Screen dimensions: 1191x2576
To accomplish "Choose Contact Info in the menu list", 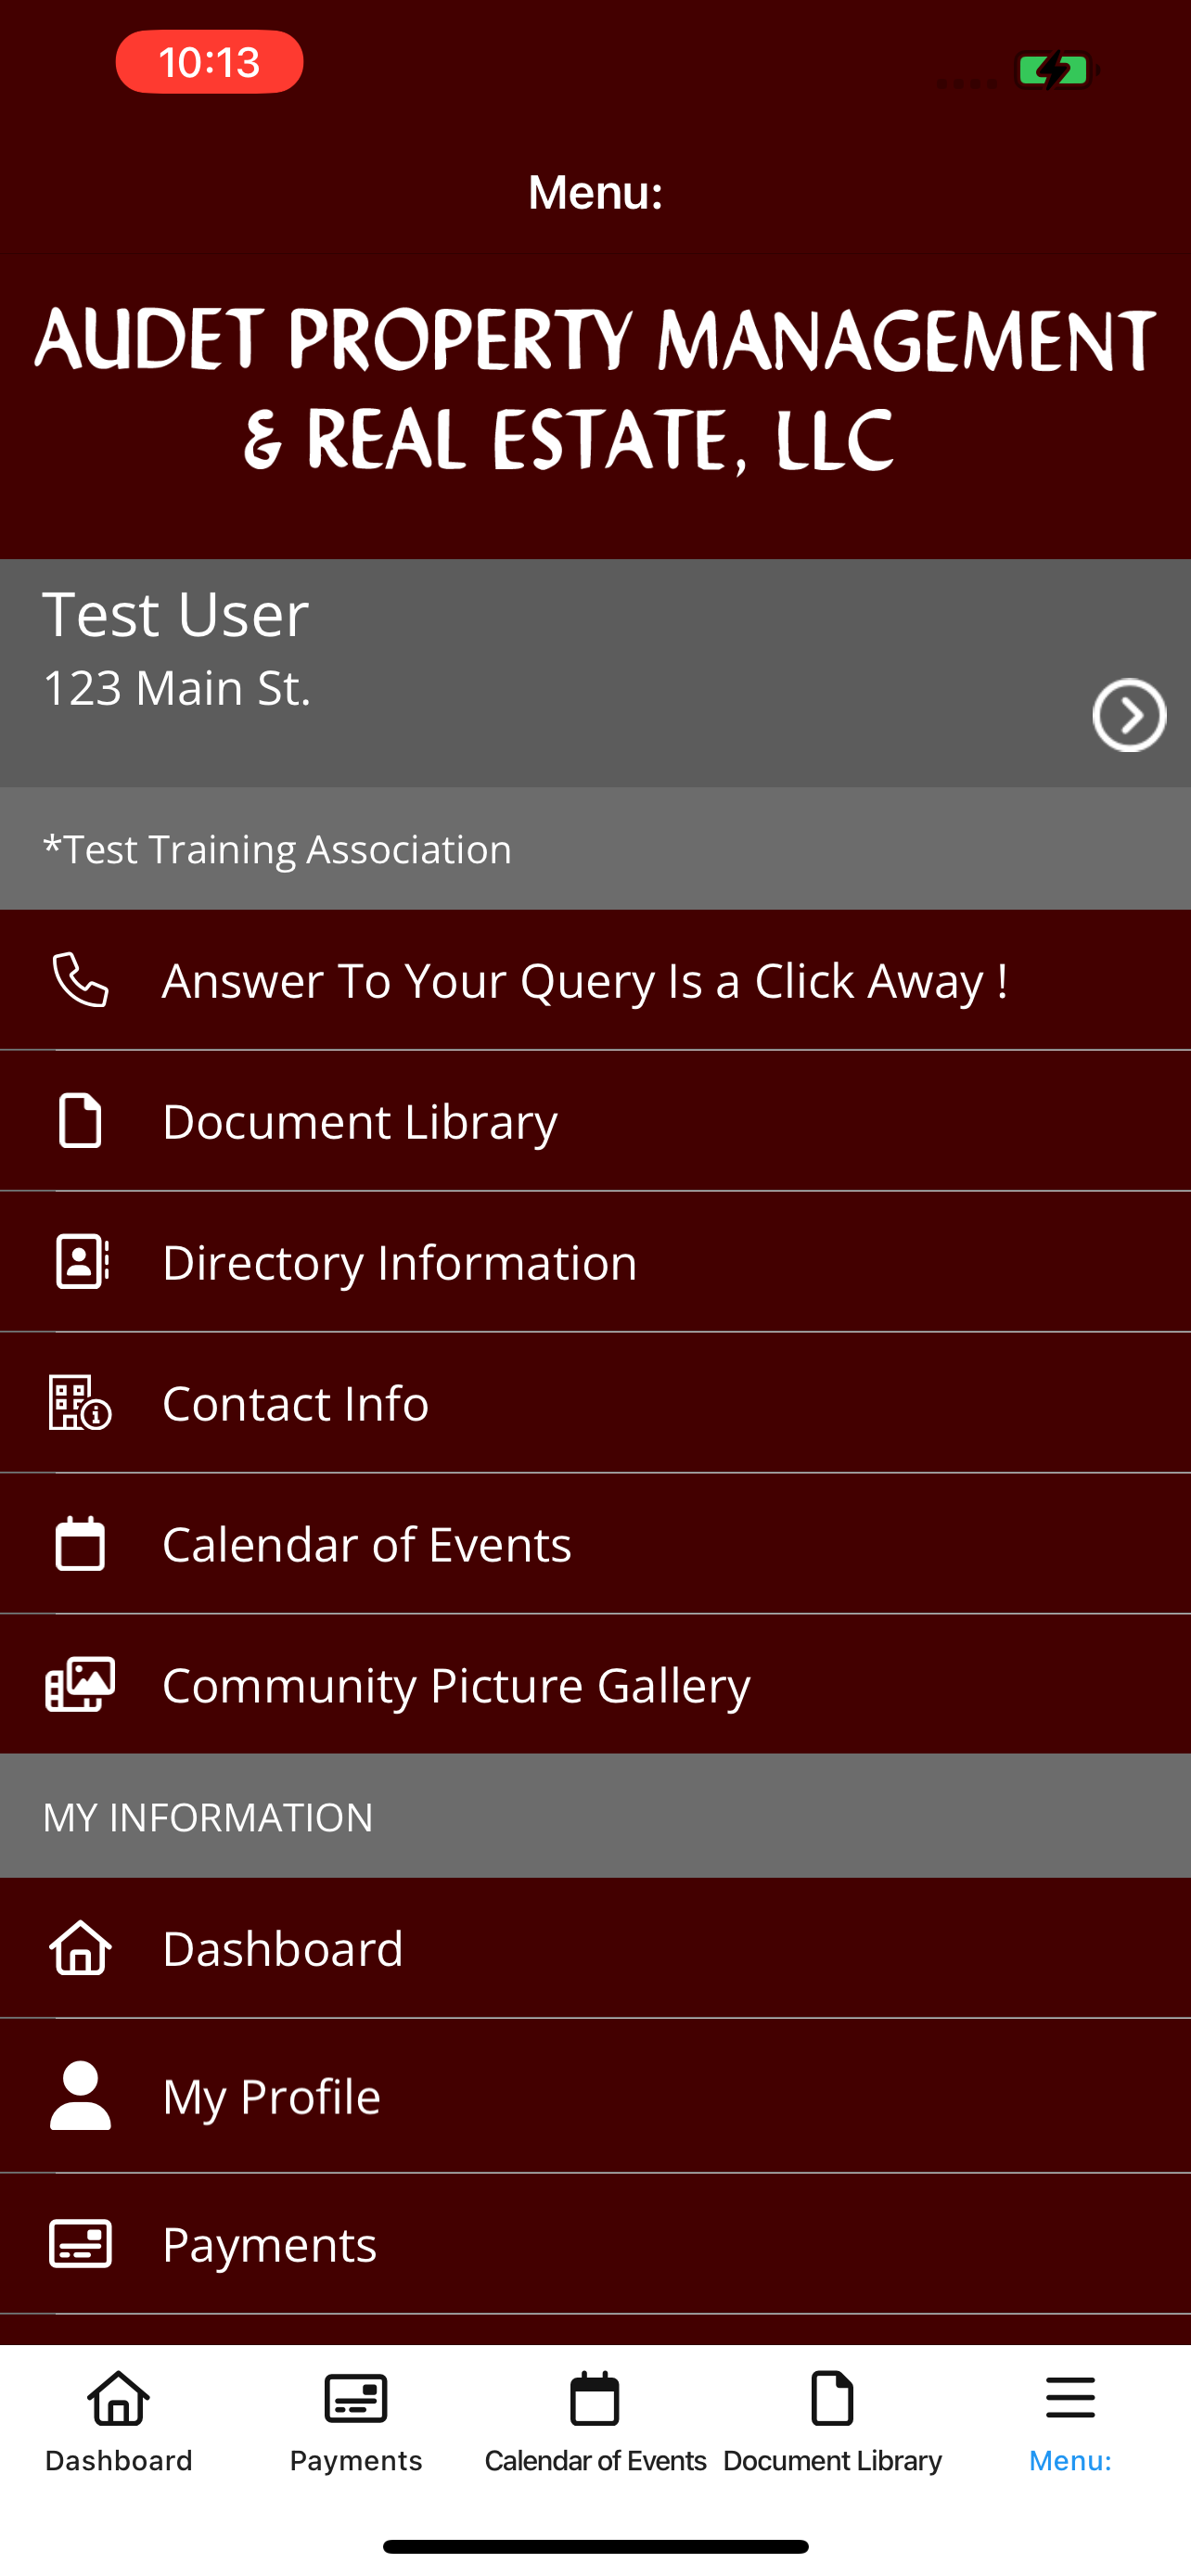I will (595, 1402).
